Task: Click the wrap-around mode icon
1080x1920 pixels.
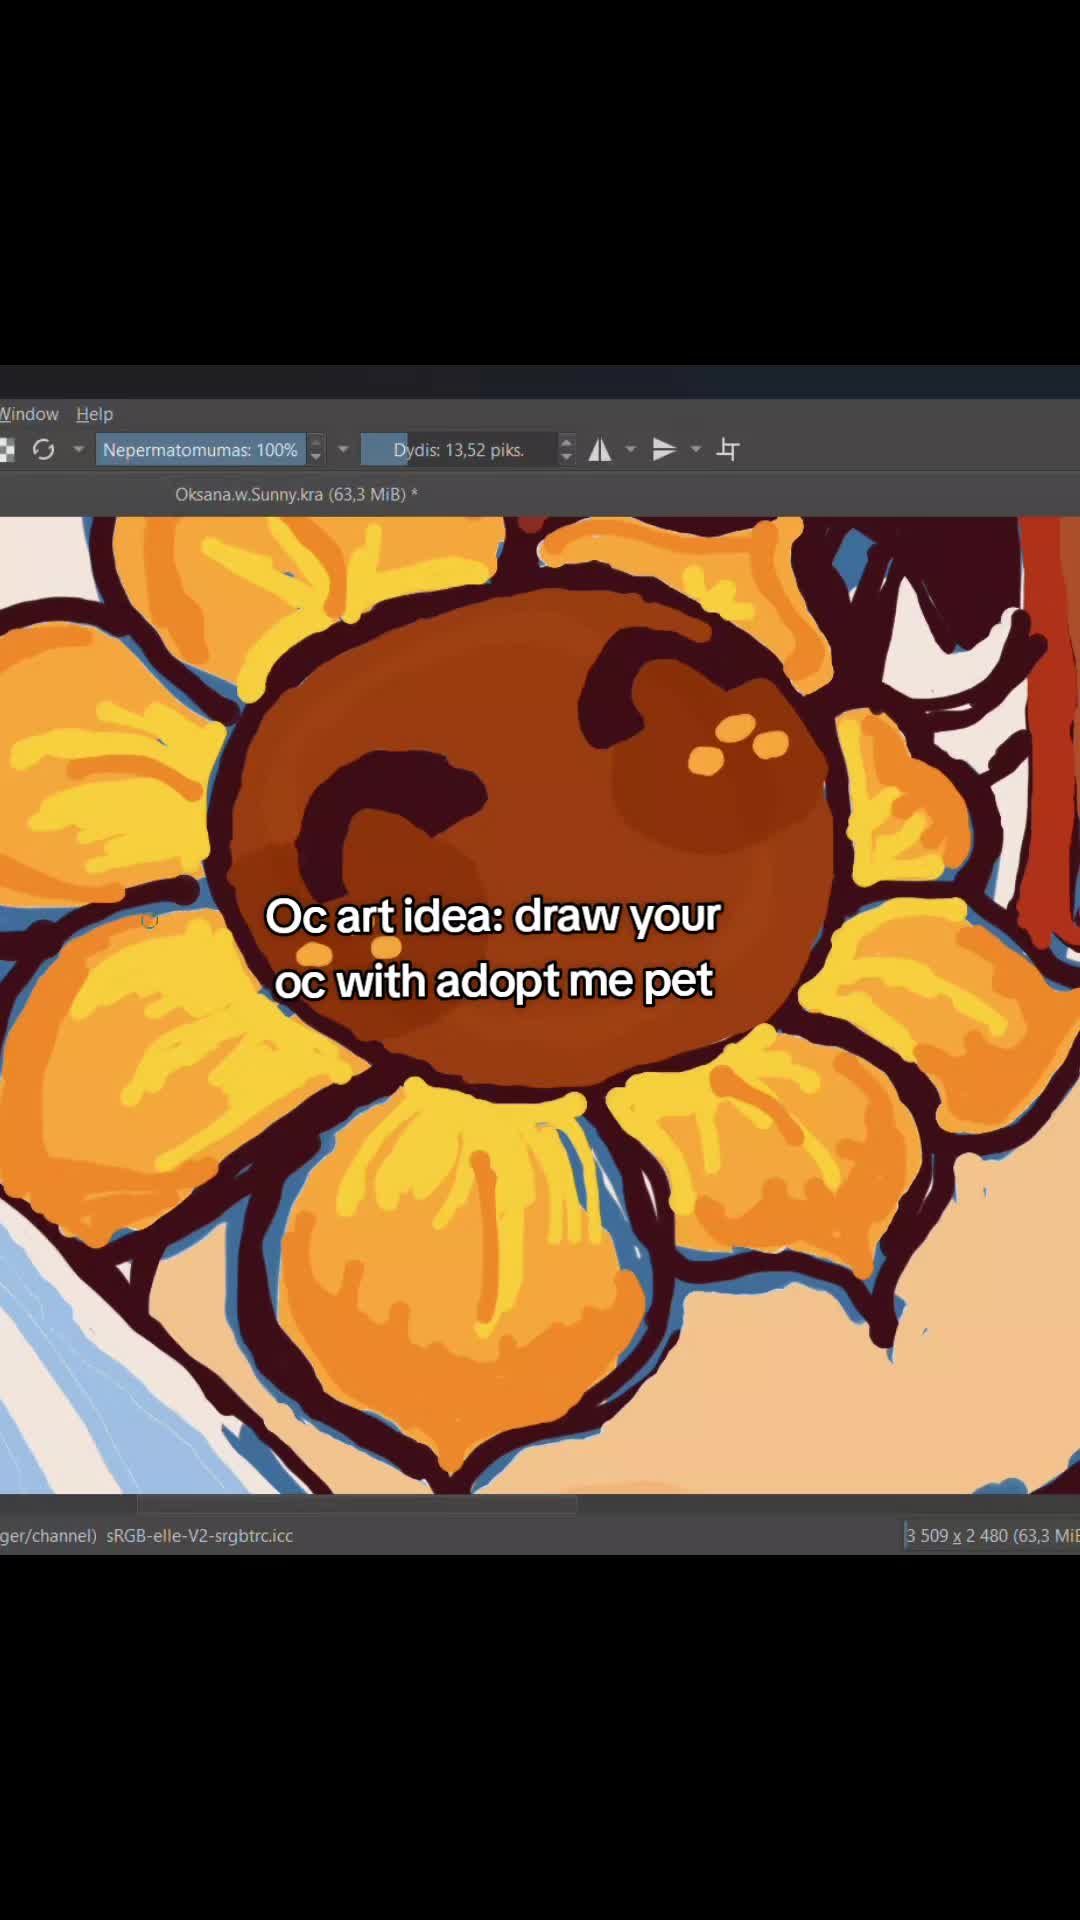Action: 728,450
